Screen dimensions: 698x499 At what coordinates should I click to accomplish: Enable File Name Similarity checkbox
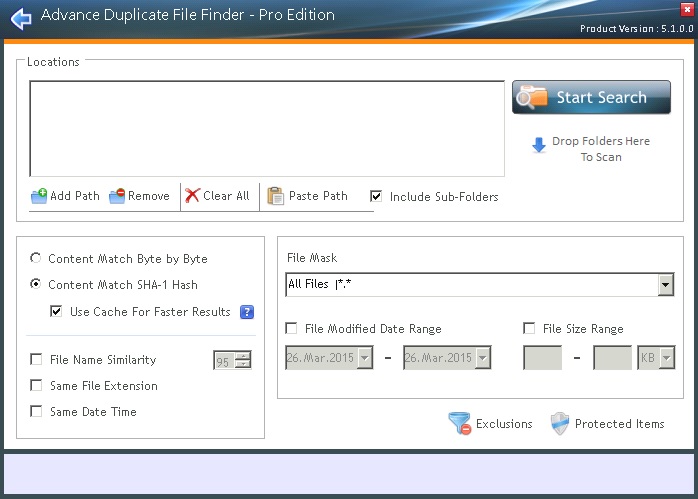(36, 359)
